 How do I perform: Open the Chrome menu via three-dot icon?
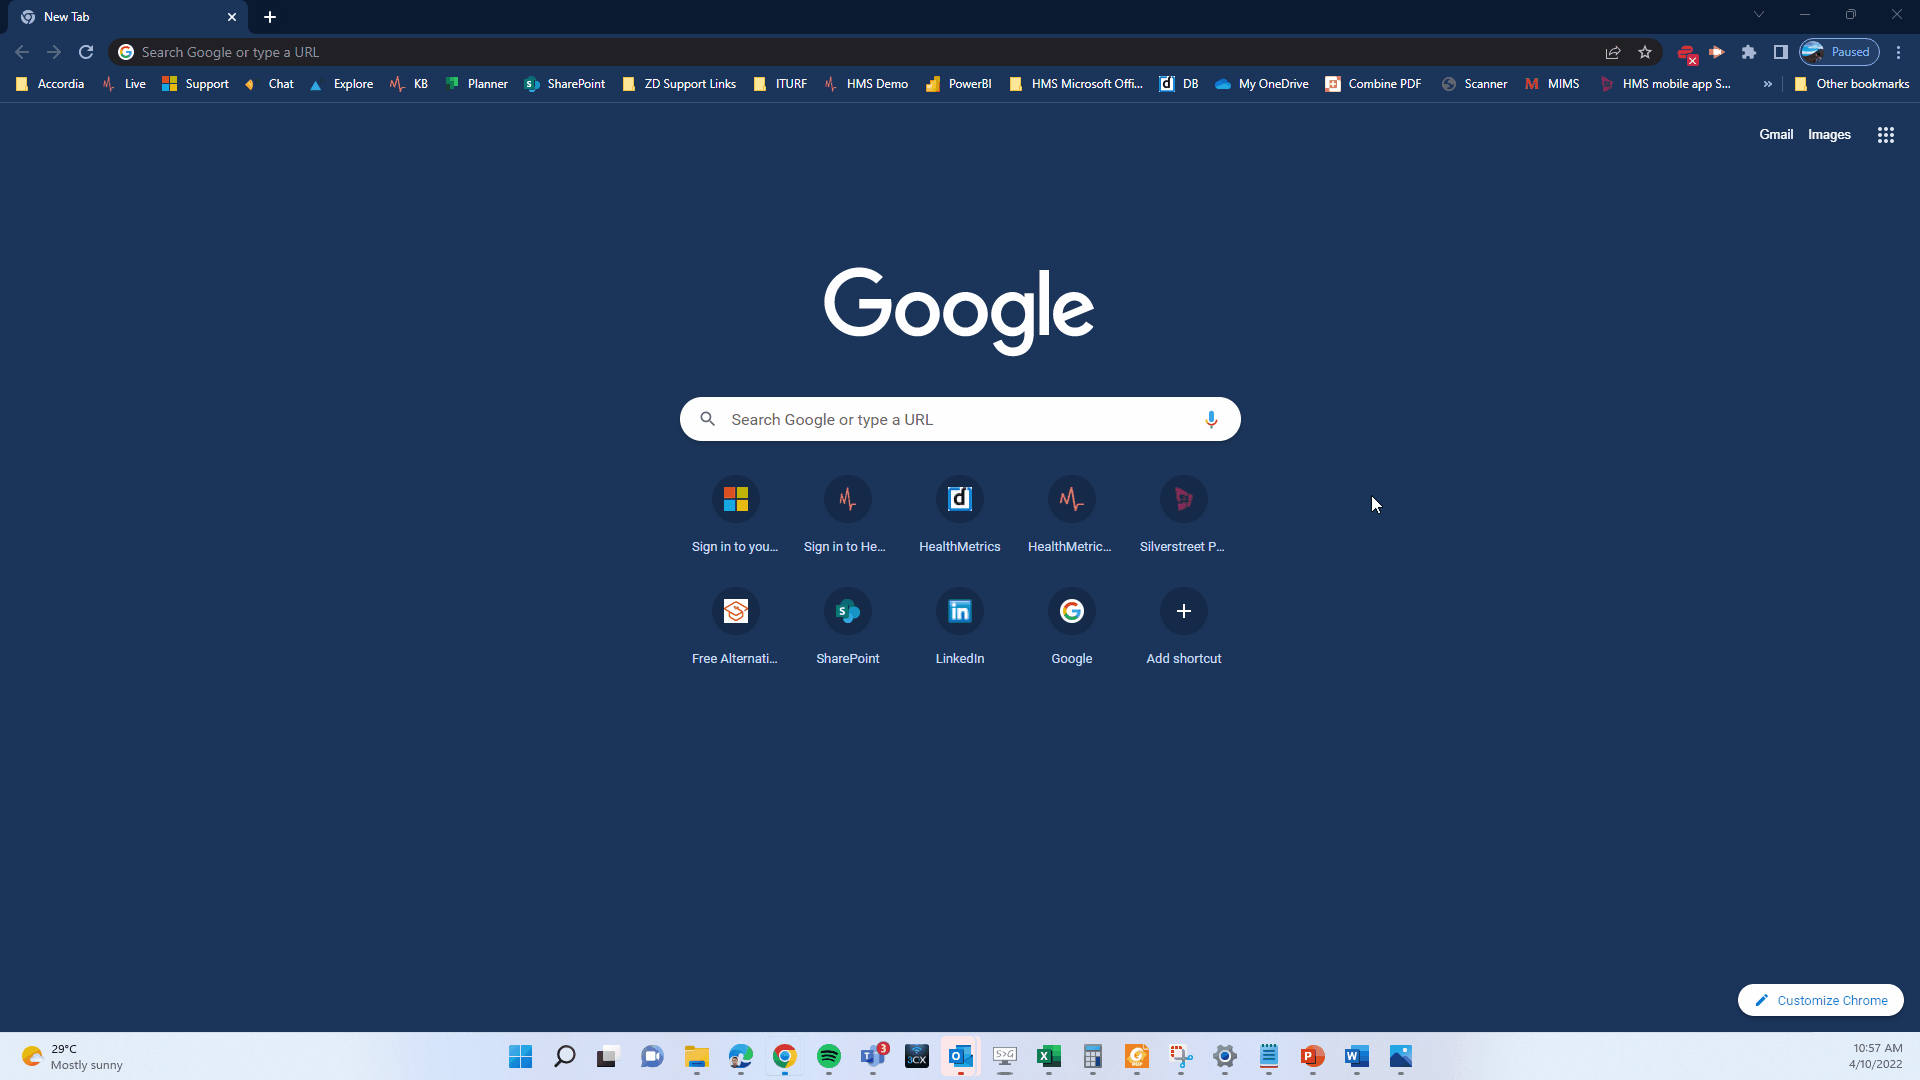1898,51
